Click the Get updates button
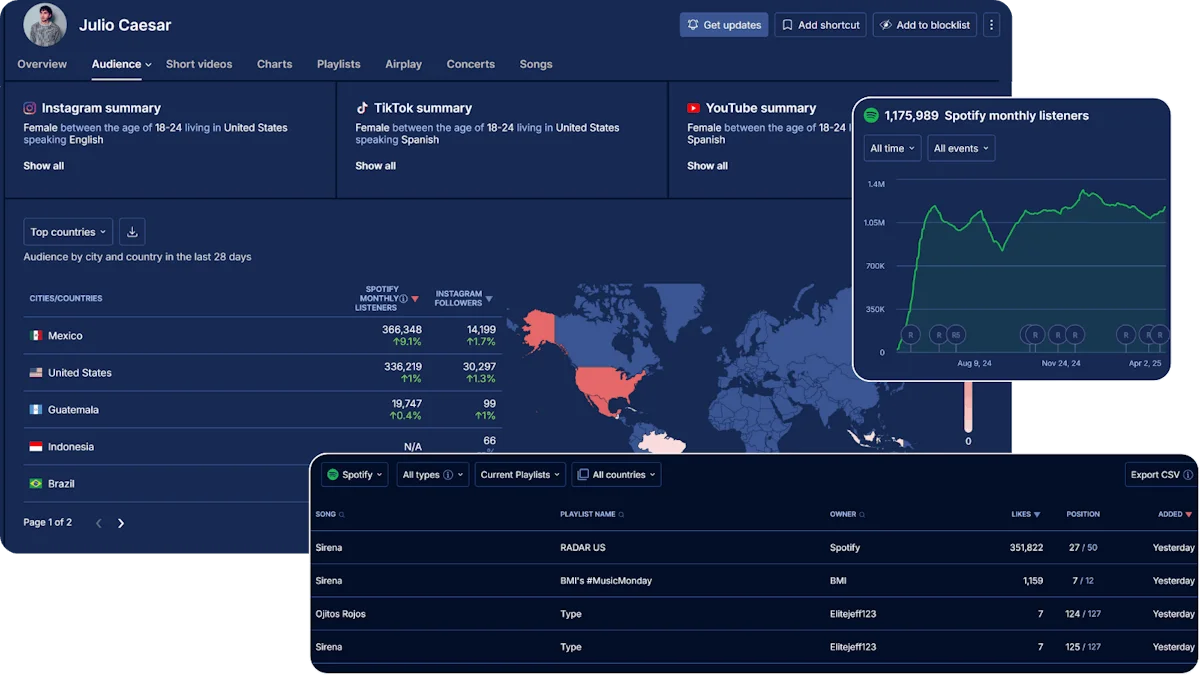 click(724, 25)
